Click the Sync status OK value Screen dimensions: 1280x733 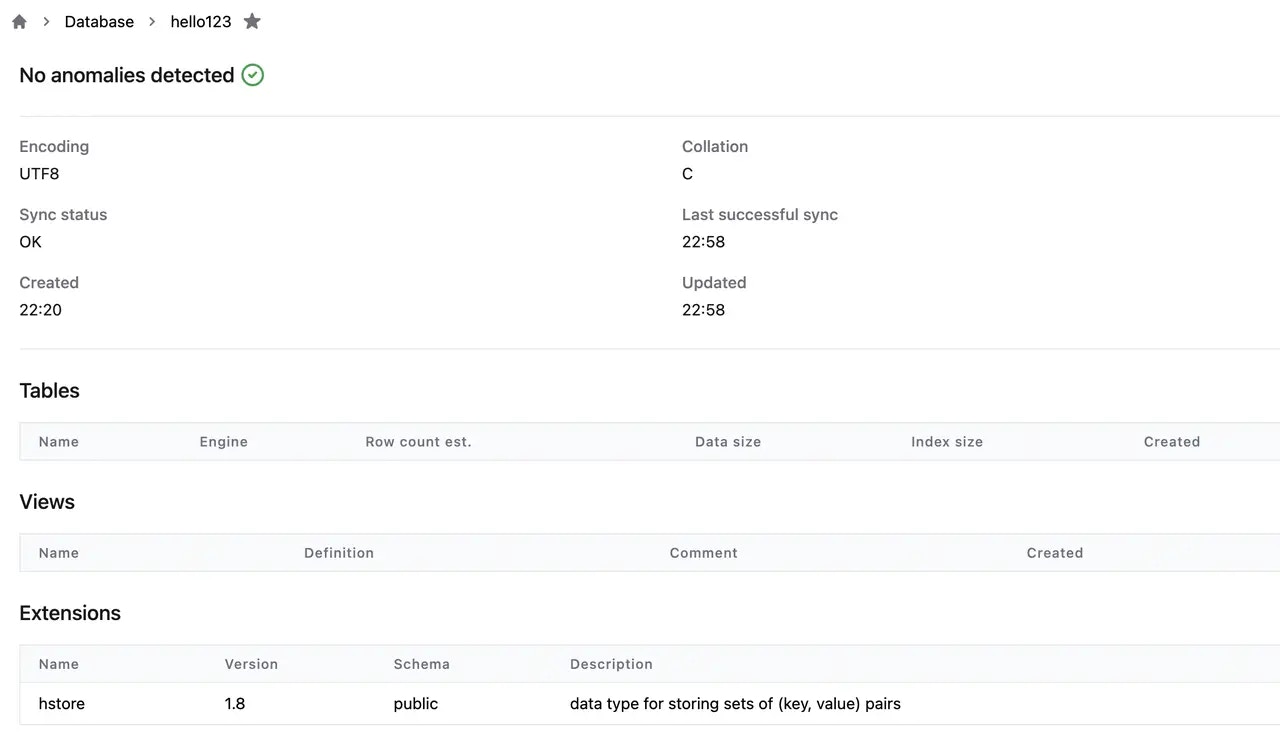point(31,242)
